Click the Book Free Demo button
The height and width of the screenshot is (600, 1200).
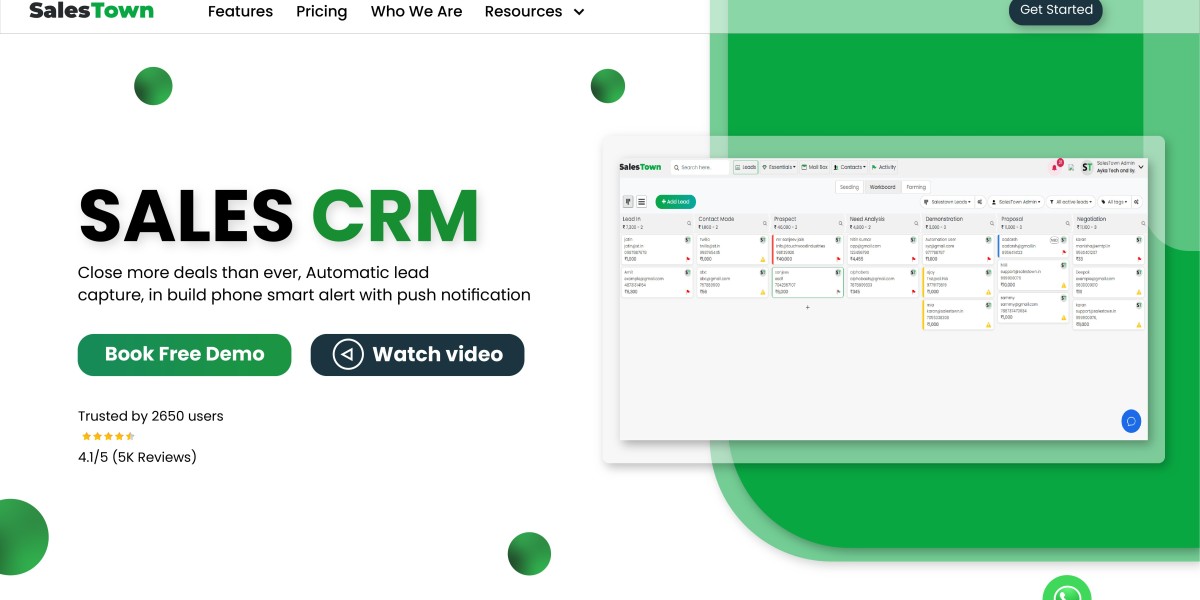185,354
